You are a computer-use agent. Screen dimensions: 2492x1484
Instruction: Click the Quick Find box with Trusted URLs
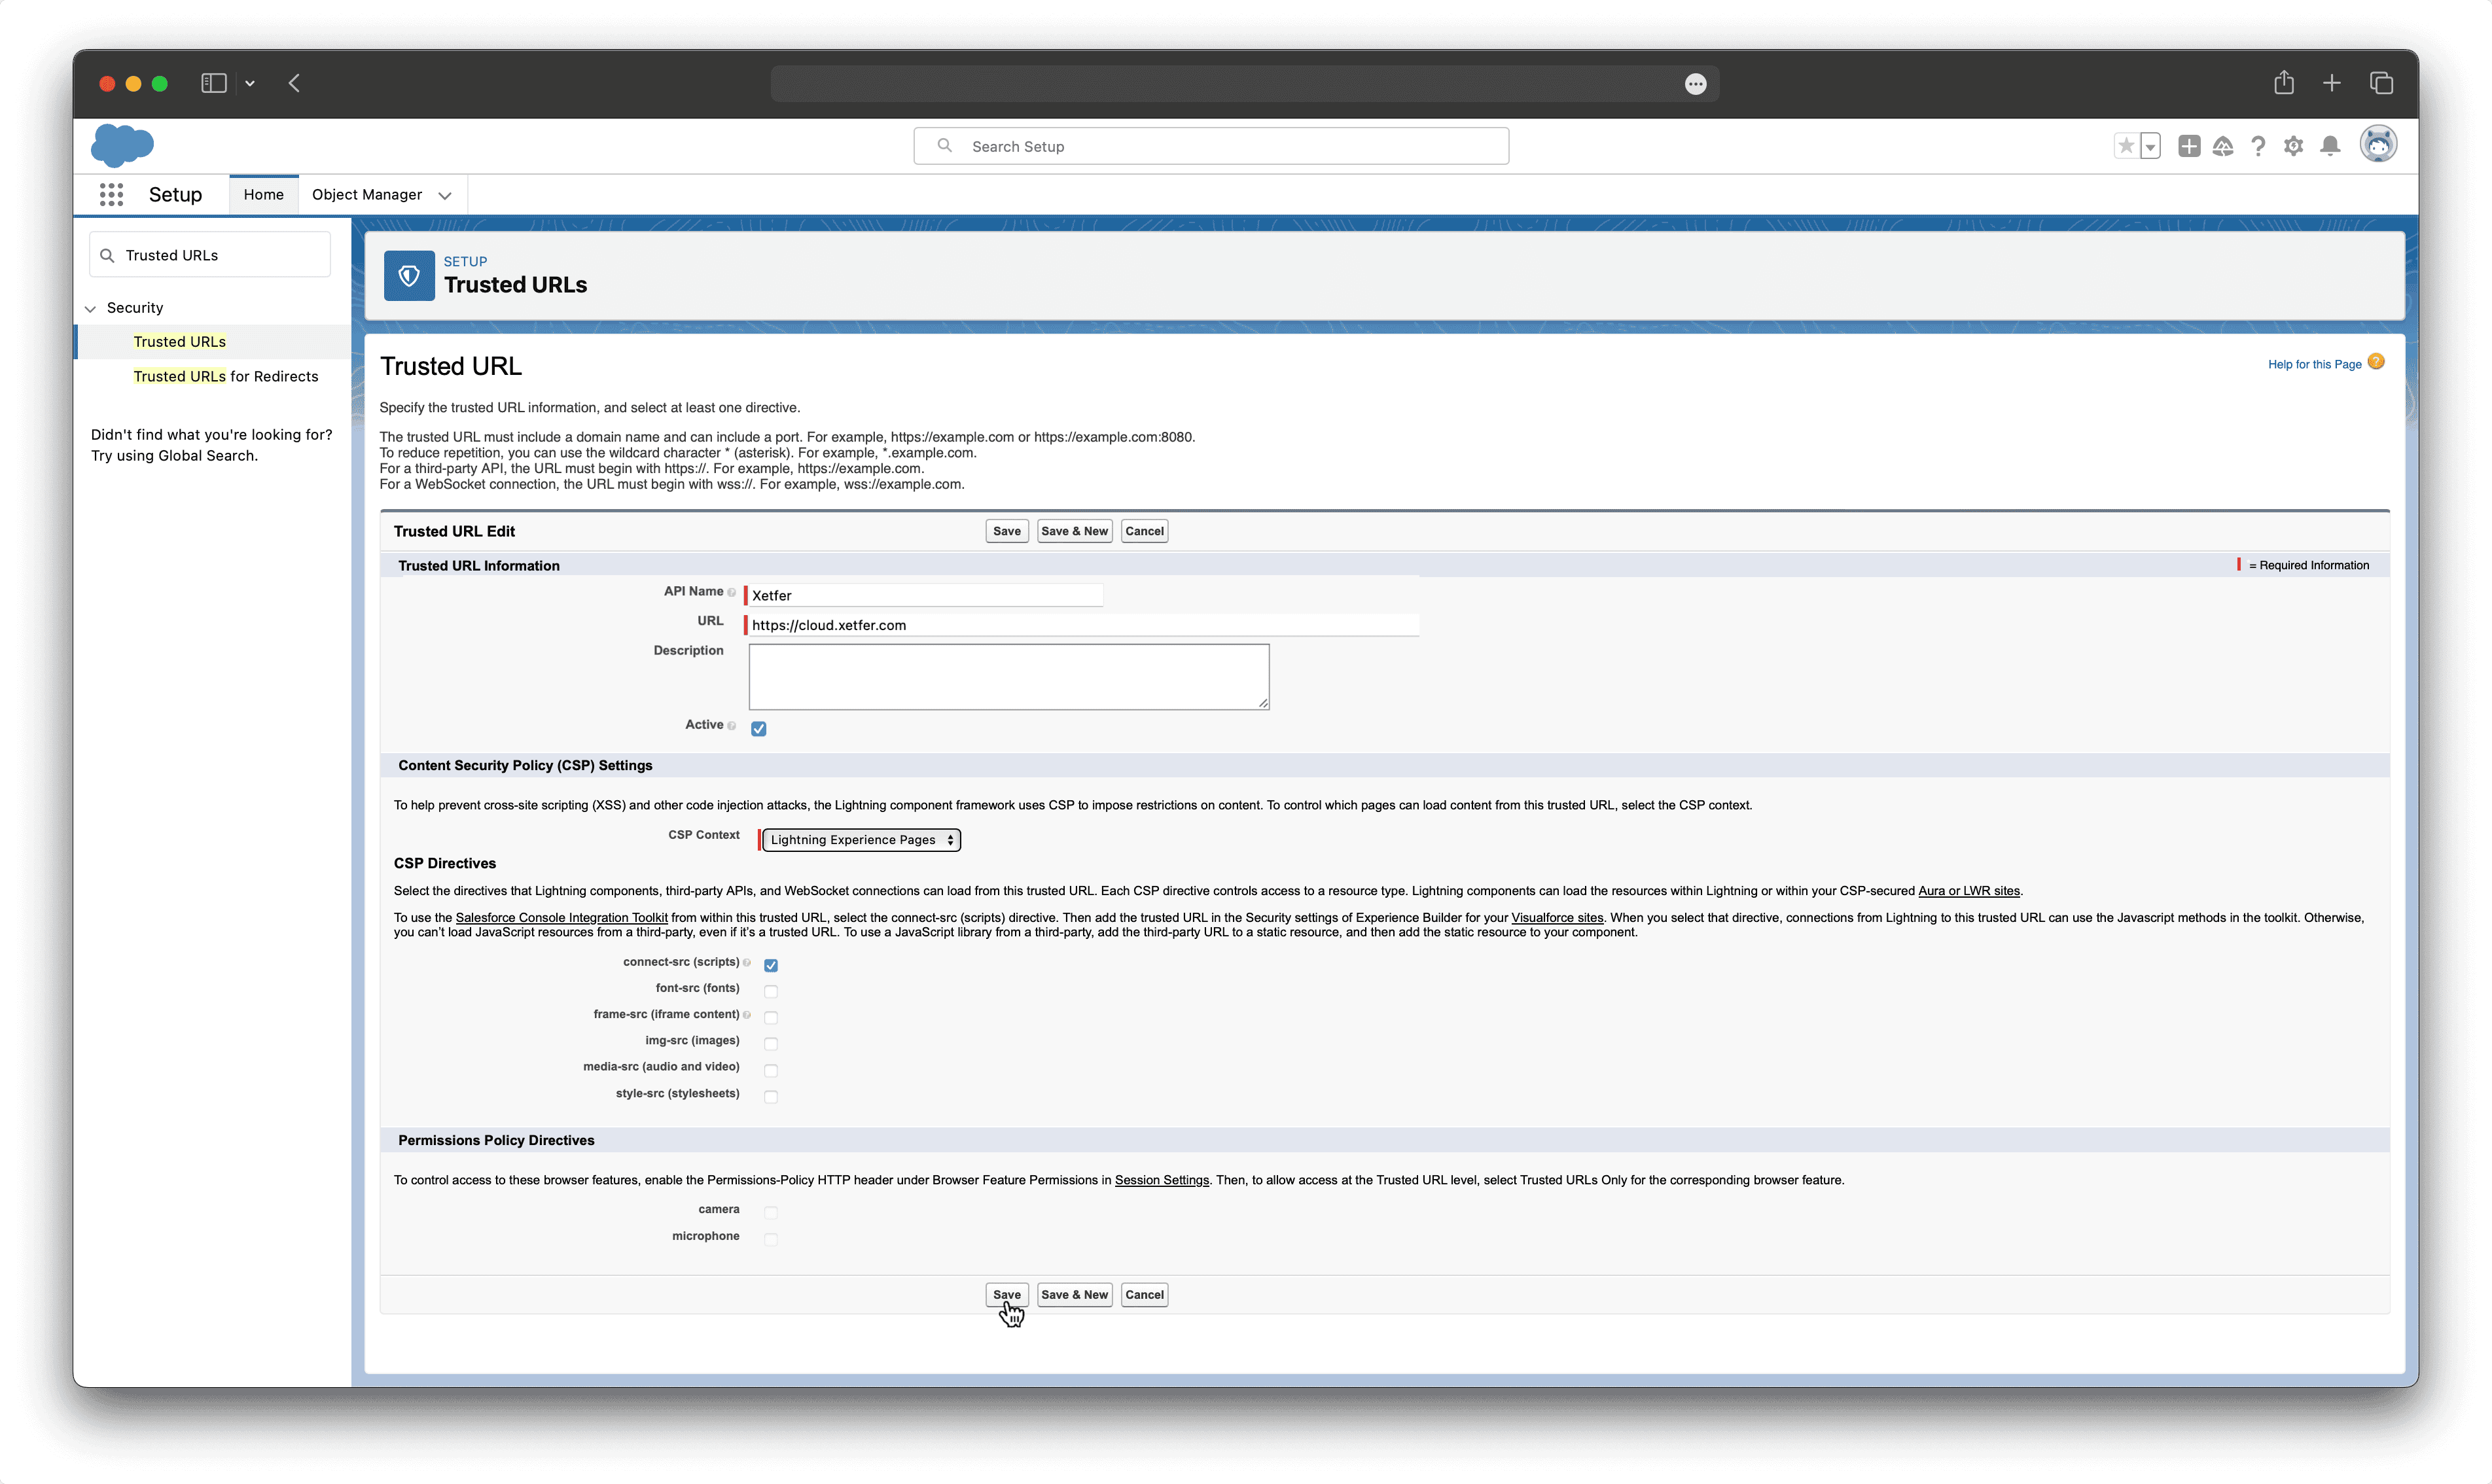210,255
